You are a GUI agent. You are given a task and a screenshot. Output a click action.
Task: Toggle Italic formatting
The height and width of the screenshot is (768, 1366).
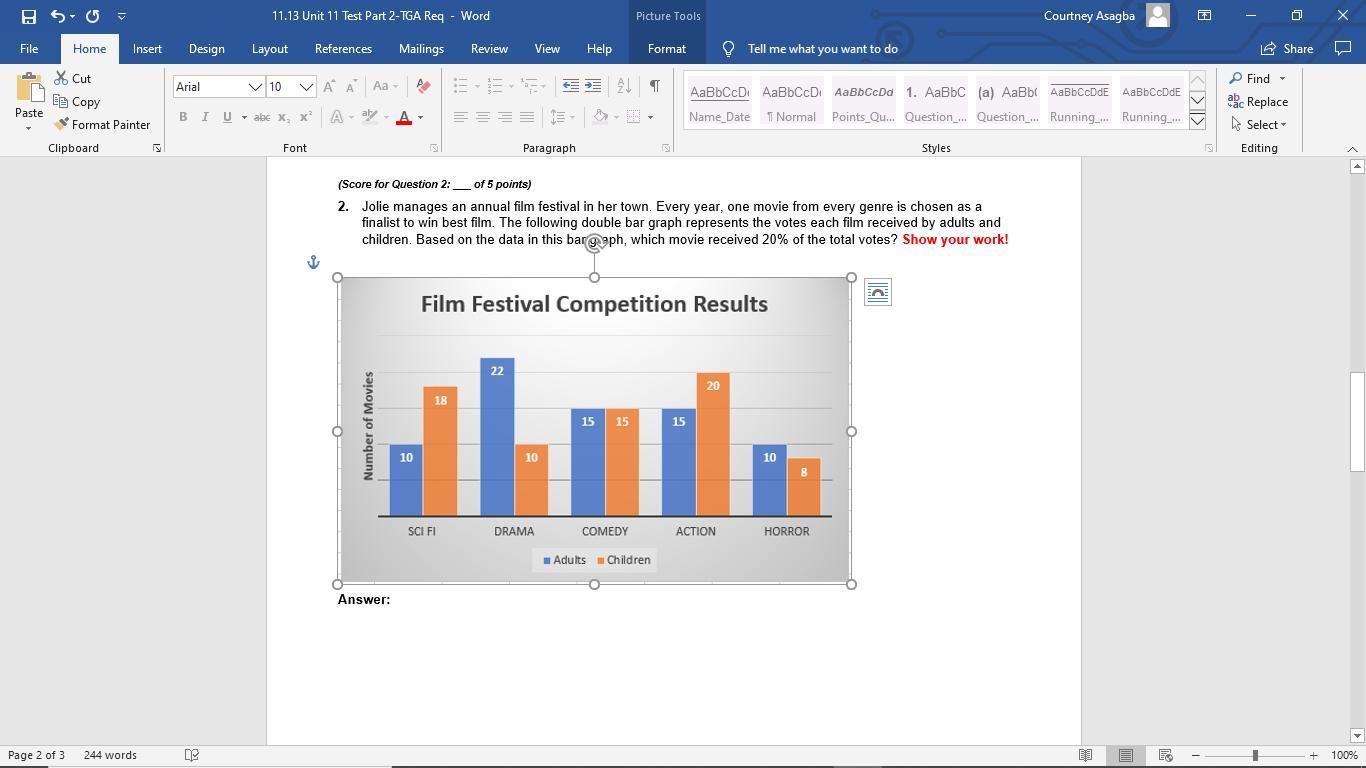[205, 117]
